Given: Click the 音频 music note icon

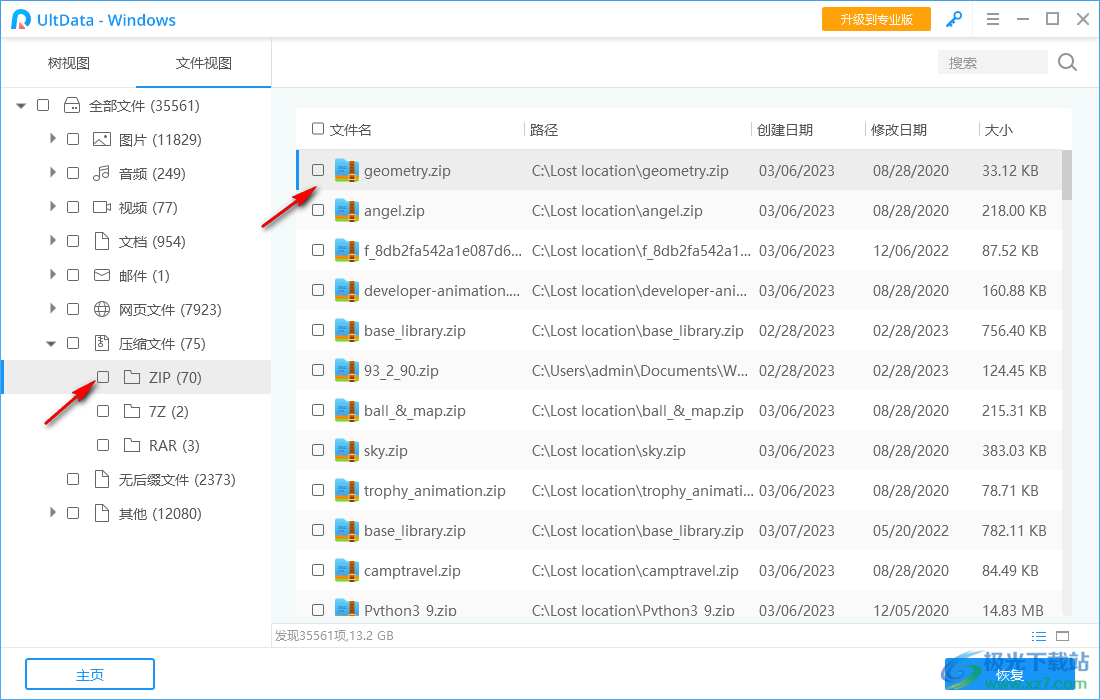Looking at the screenshot, I should [x=100, y=173].
